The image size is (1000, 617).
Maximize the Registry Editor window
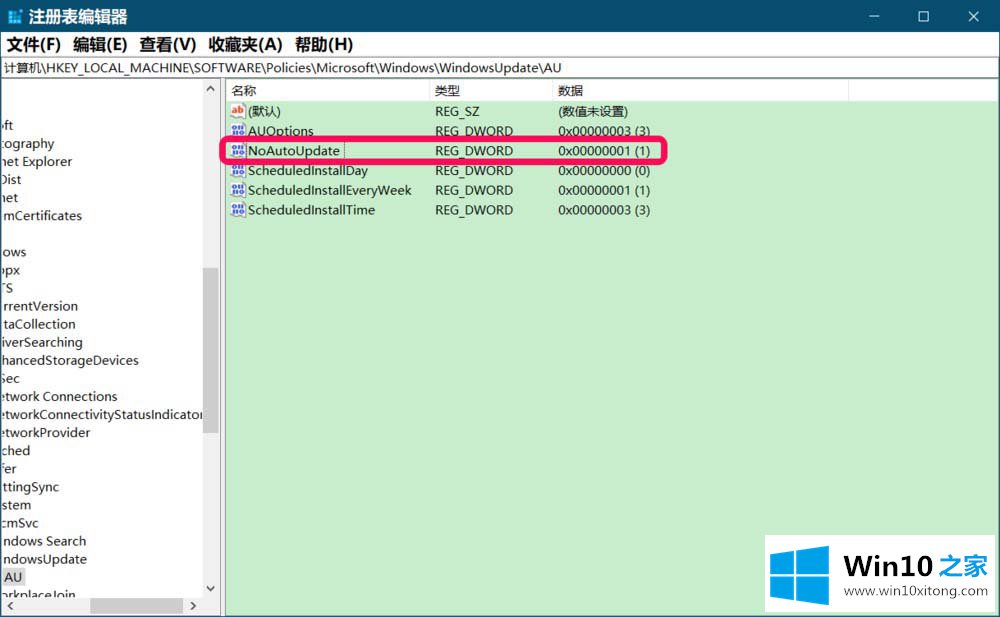(x=923, y=16)
